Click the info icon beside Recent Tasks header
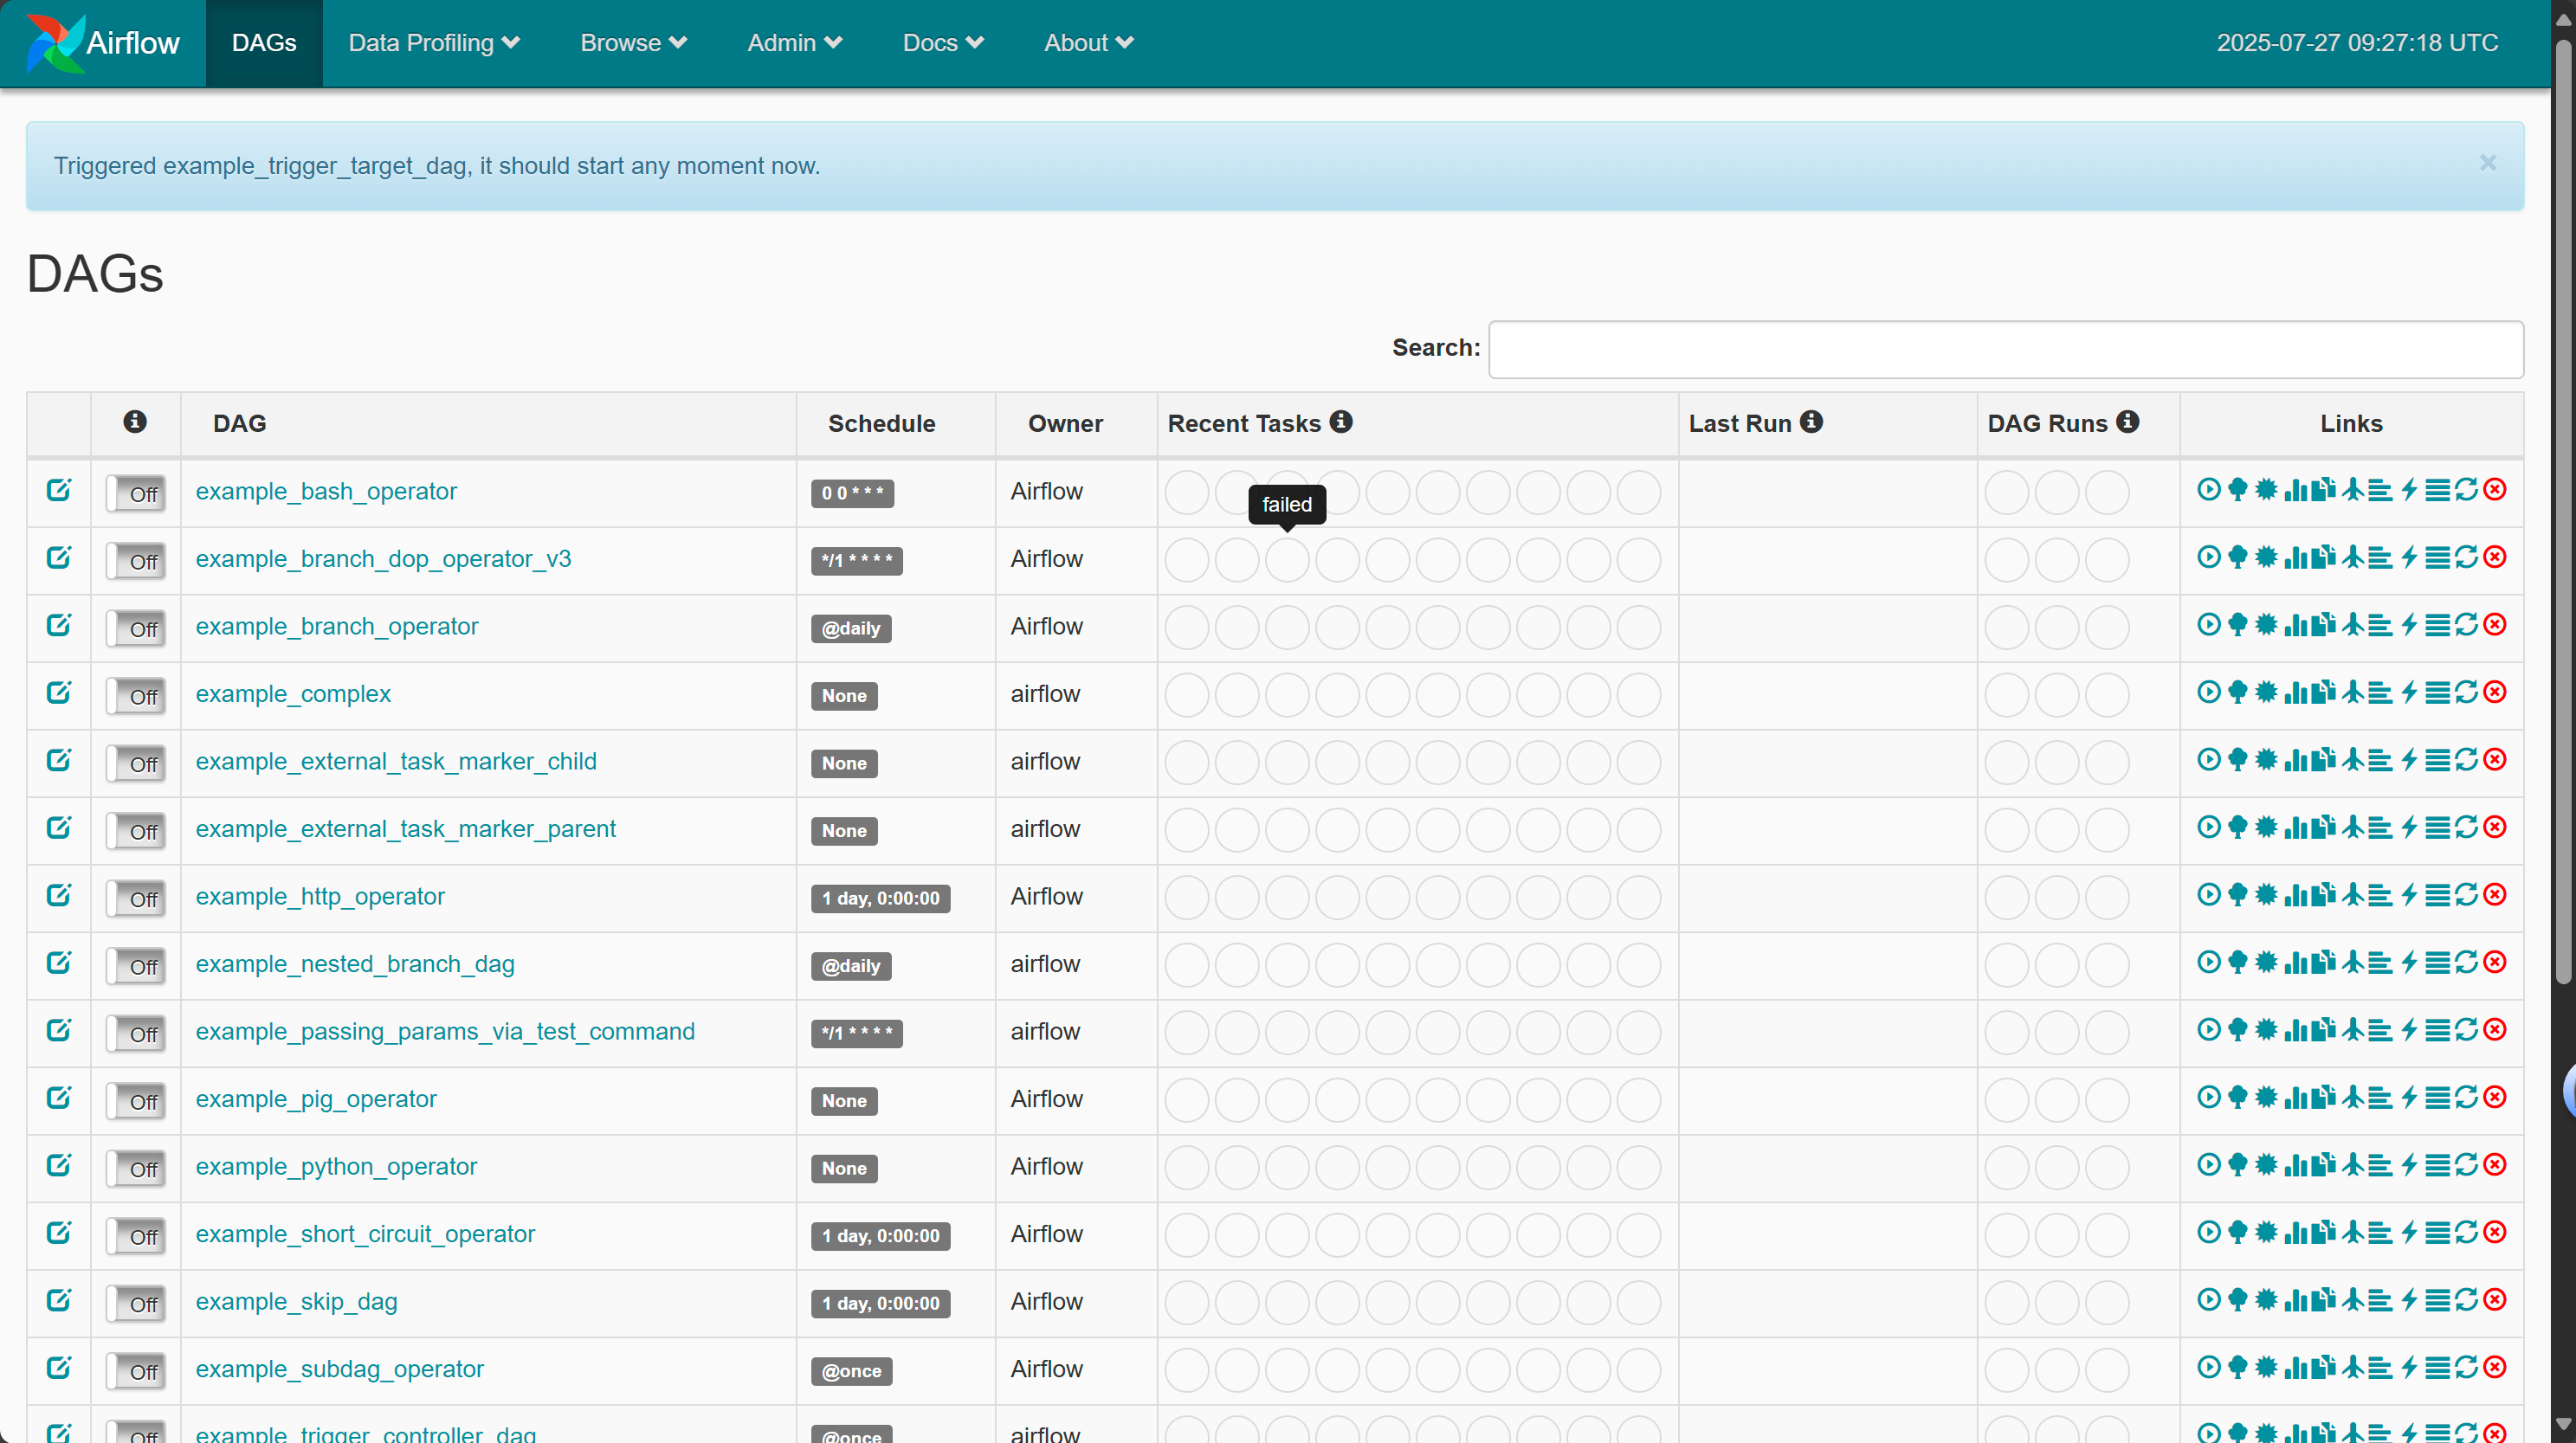 [x=1341, y=422]
